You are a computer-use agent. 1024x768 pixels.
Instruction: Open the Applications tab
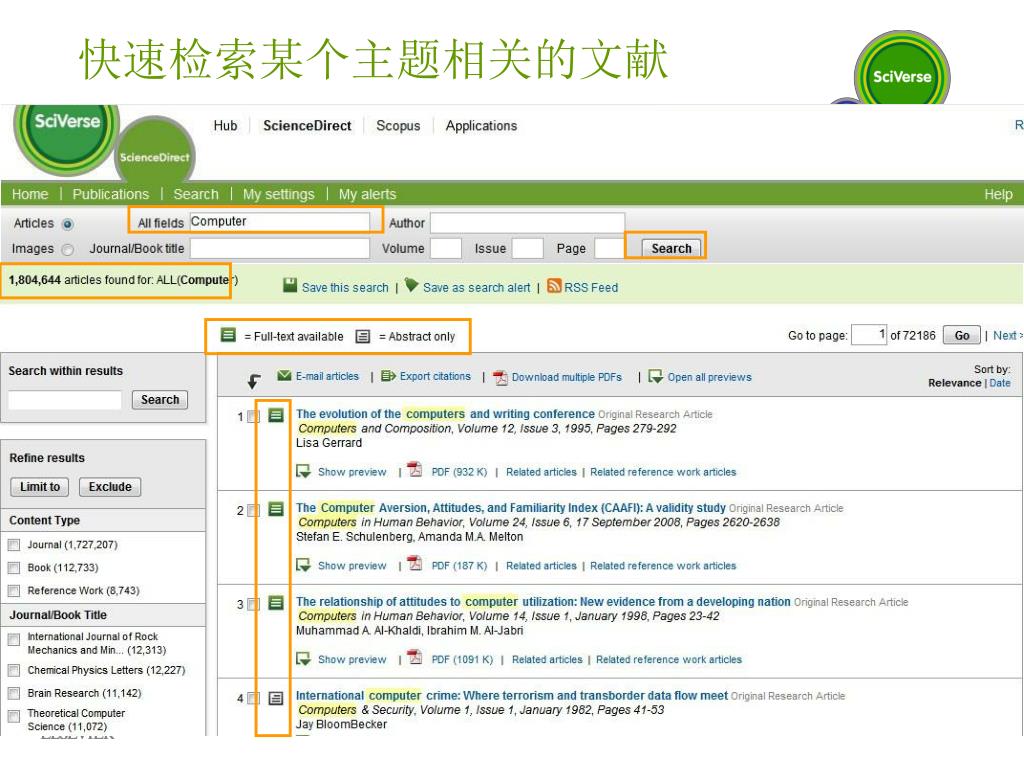[x=481, y=125]
